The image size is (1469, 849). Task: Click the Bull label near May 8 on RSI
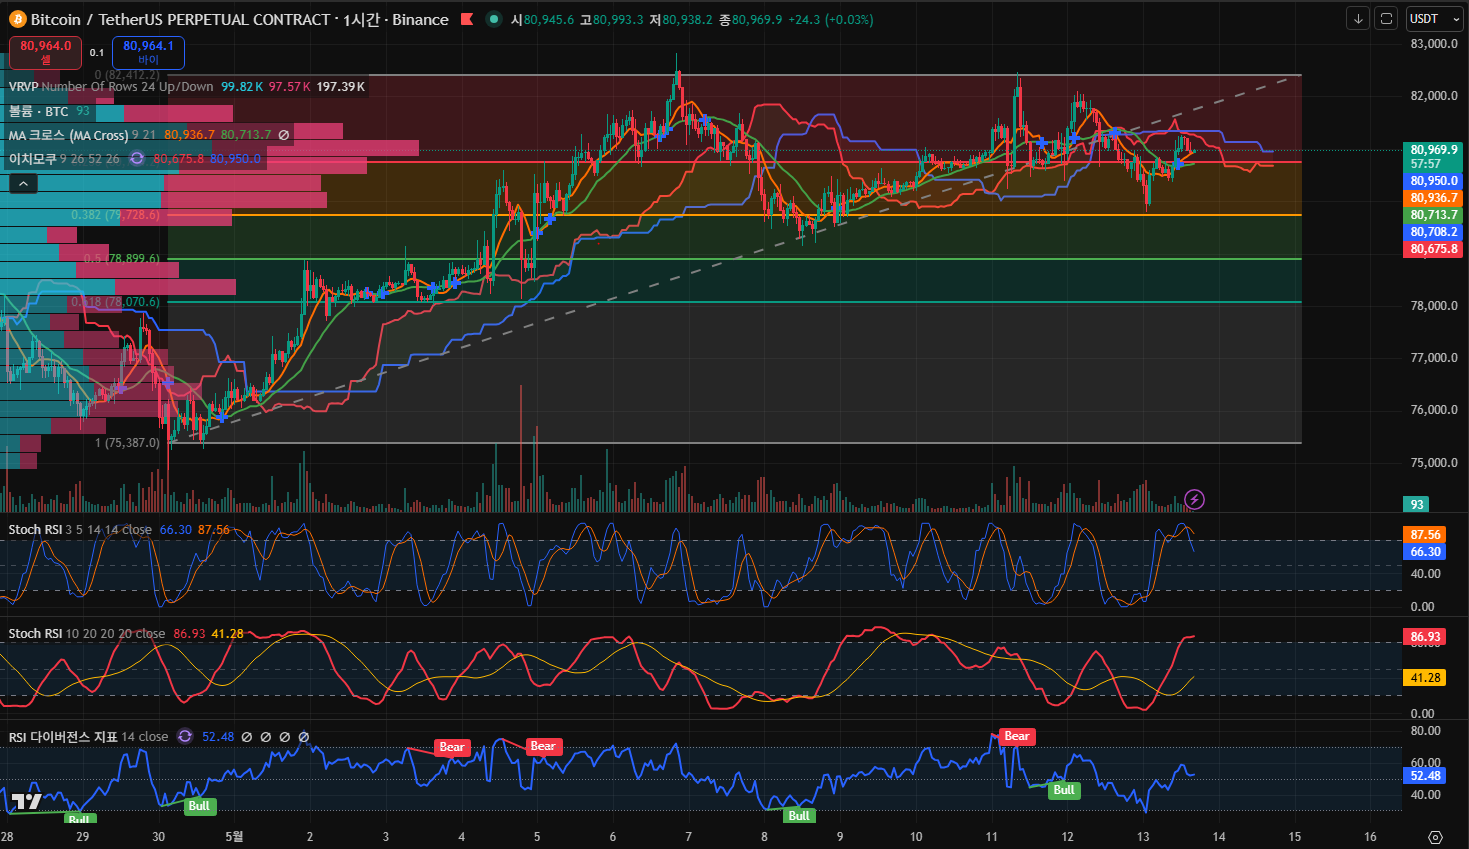(799, 816)
